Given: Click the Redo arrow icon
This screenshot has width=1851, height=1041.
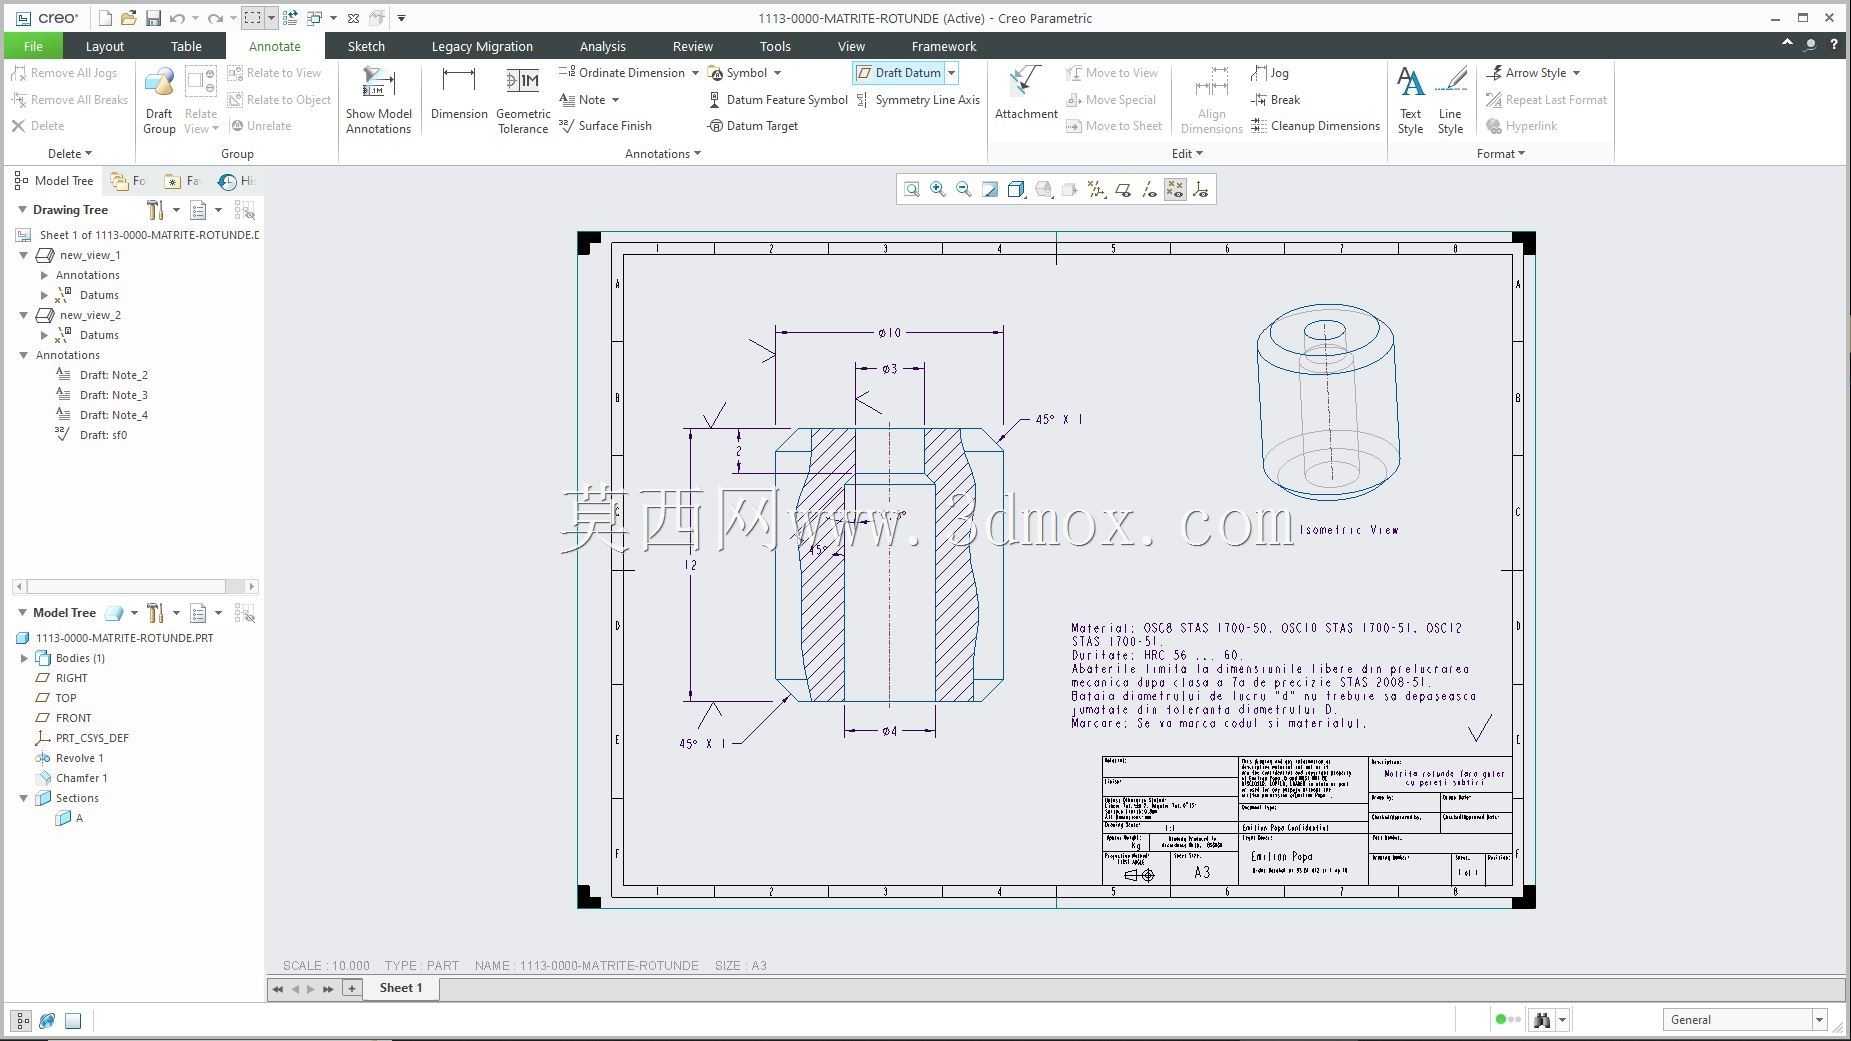Looking at the screenshot, I should 215,18.
